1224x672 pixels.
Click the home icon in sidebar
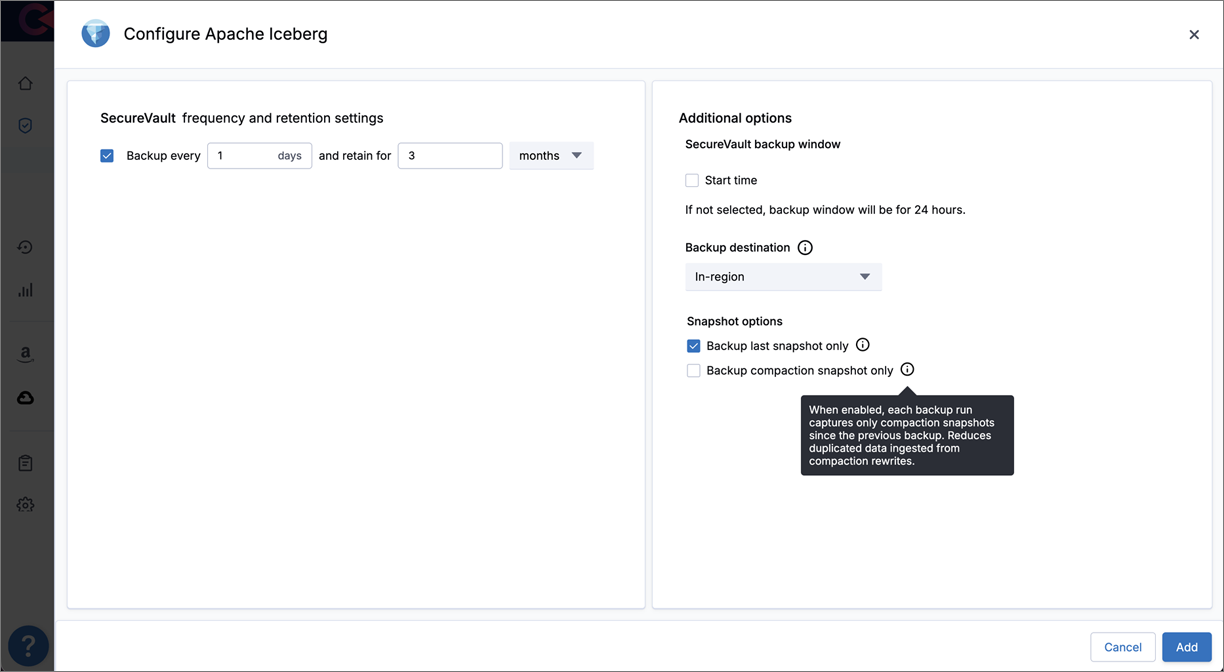click(25, 84)
